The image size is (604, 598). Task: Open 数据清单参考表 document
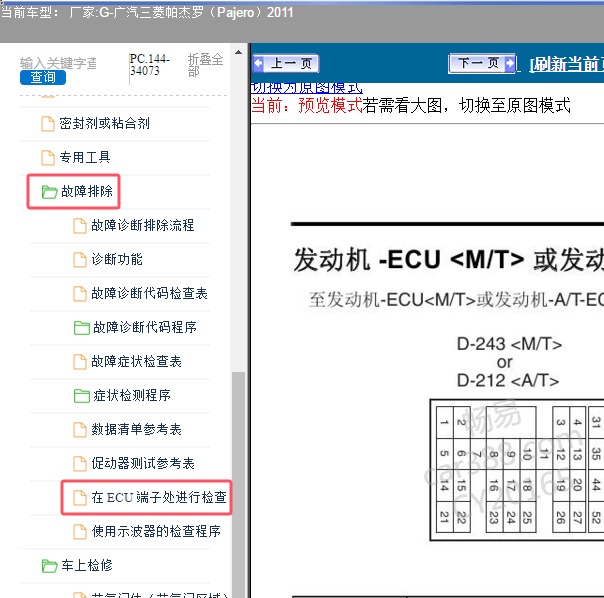point(136,429)
